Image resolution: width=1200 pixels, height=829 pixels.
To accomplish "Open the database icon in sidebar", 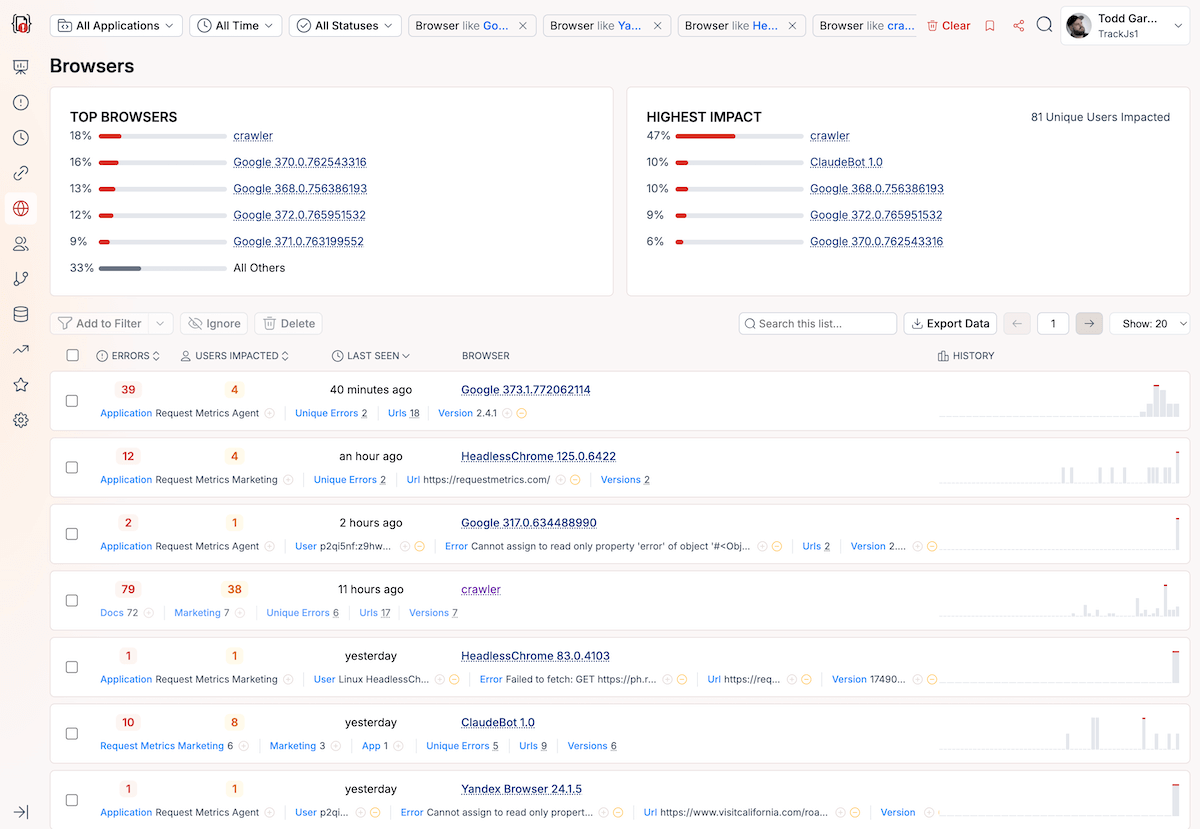I will [x=20, y=314].
